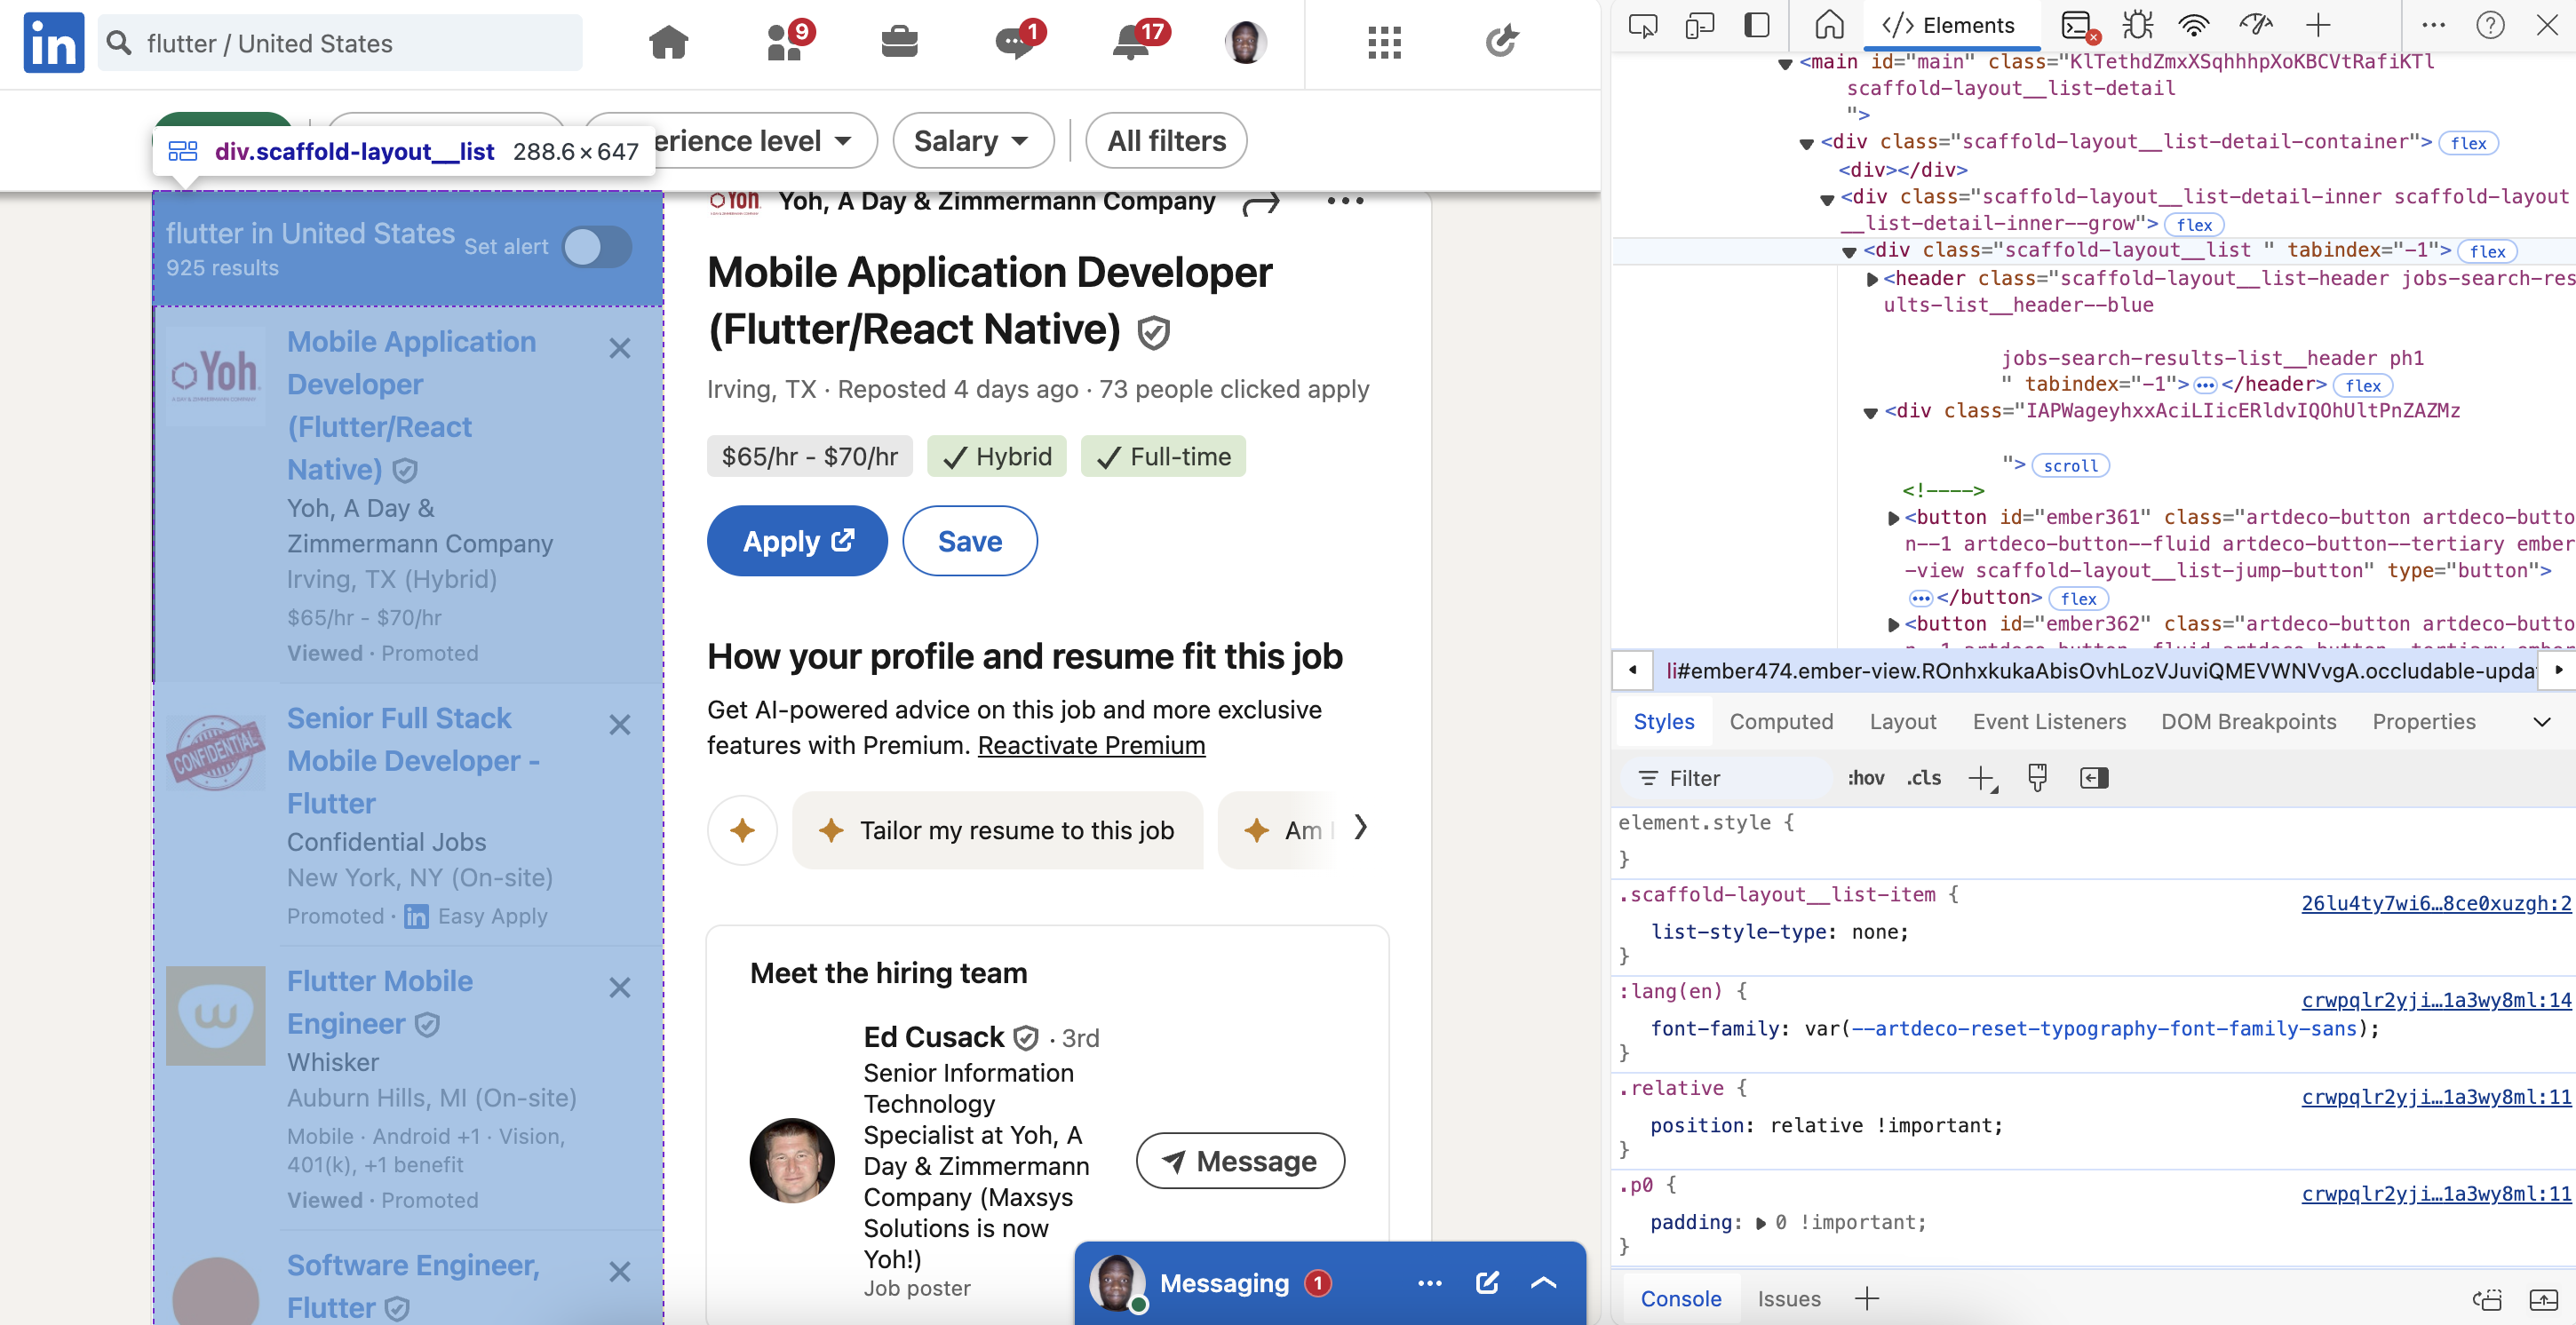Click the flutter / United States search field
The width and height of the screenshot is (2576, 1325).
point(340,43)
